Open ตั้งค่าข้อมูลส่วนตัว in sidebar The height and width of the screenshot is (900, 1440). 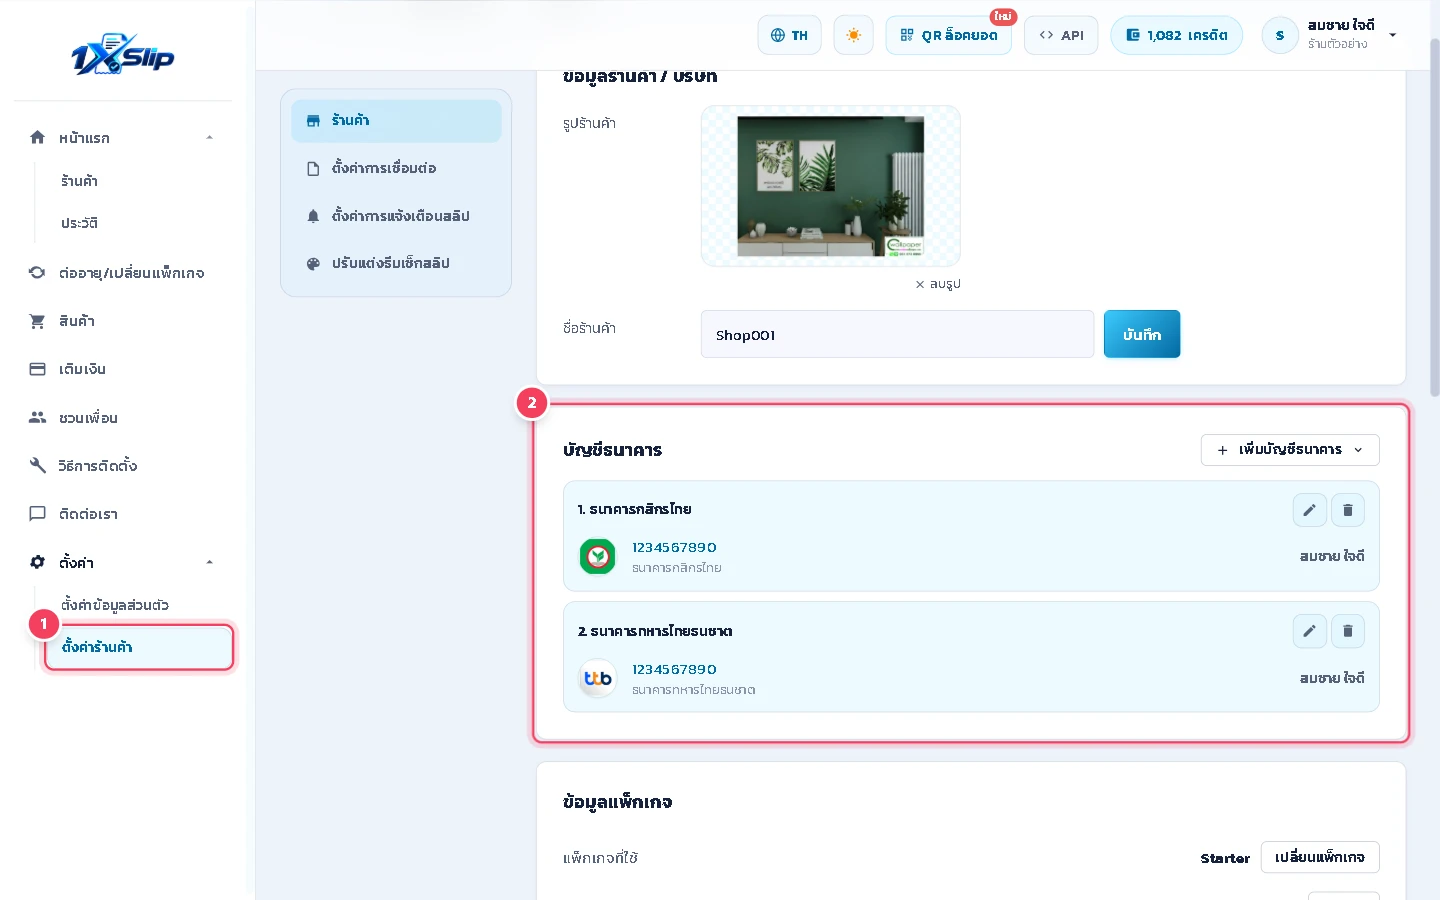[x=115, y=605]
